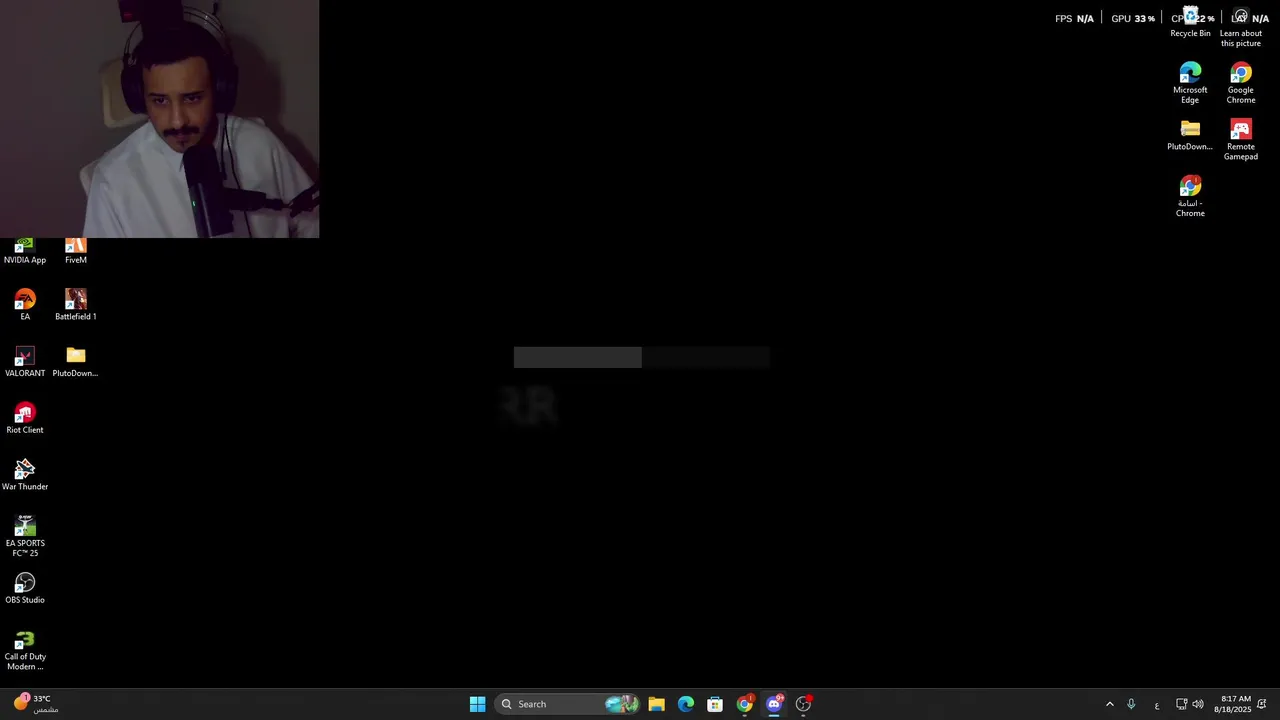Select the PlutoDown folder beside Remote Gamepad
The height and width of the screenshot is (720, 1280).
click(x=1190, y=135)
